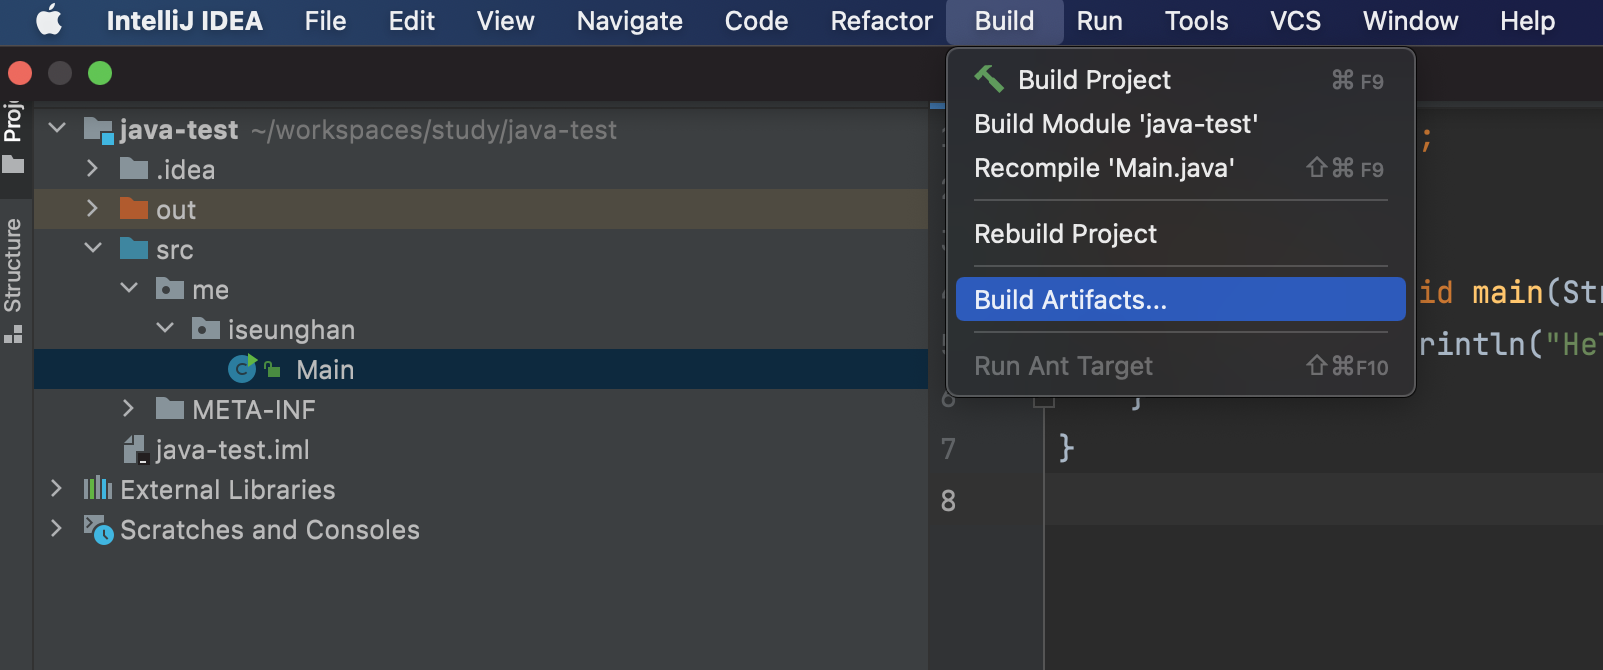Viewport: 1603px width, 670px height.
Task: Open the View menu
Action: [506, 21]
